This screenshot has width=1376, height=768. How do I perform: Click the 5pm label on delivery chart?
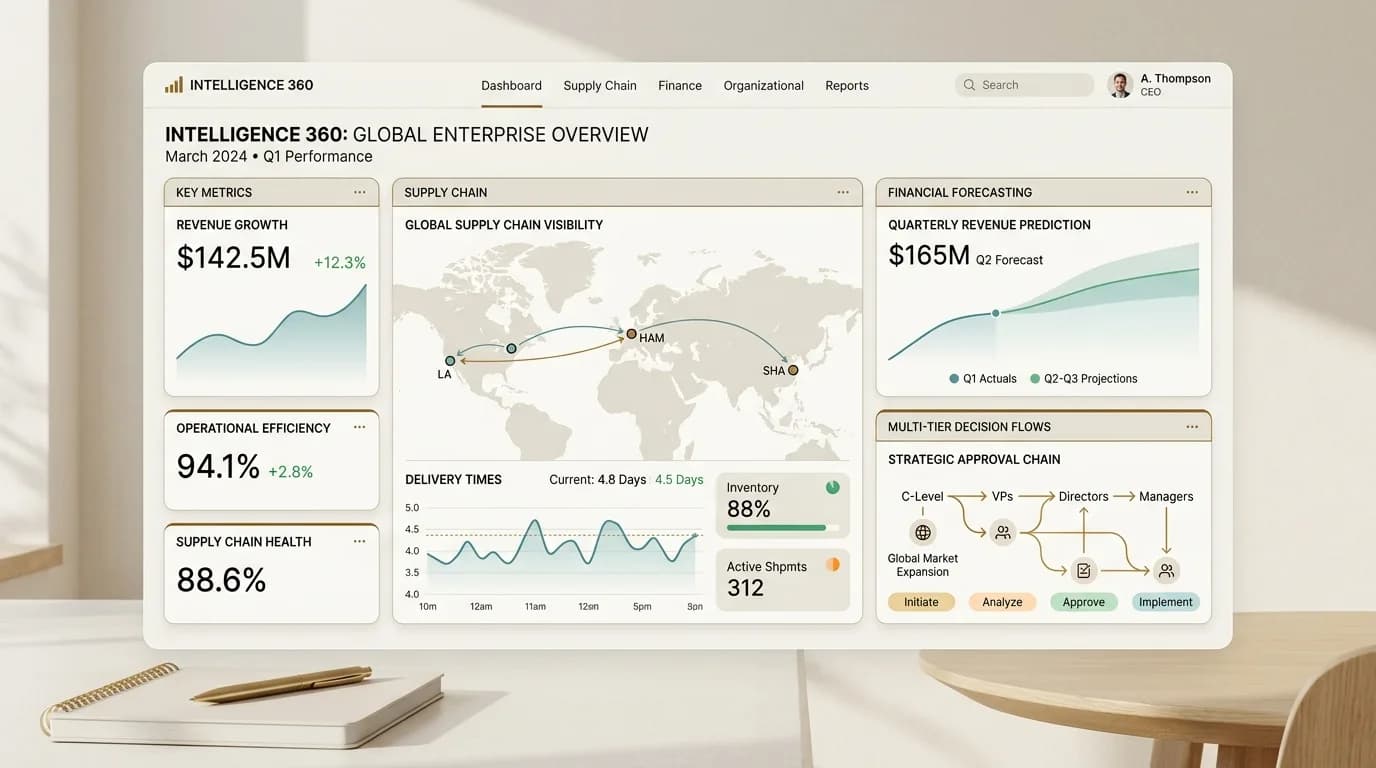tap(642, 607)
